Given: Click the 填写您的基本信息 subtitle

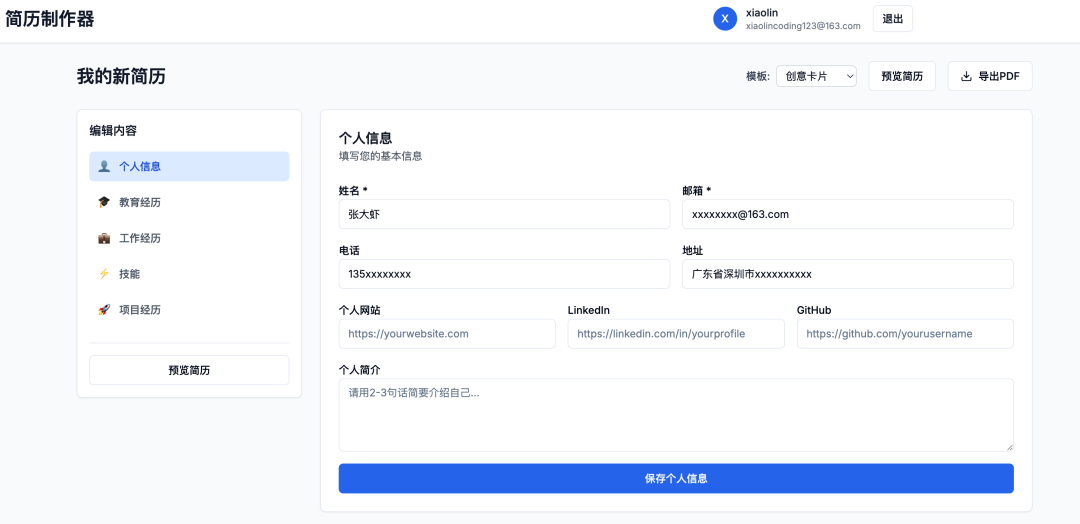Looking at the screenshot, I should pos(380,156).
